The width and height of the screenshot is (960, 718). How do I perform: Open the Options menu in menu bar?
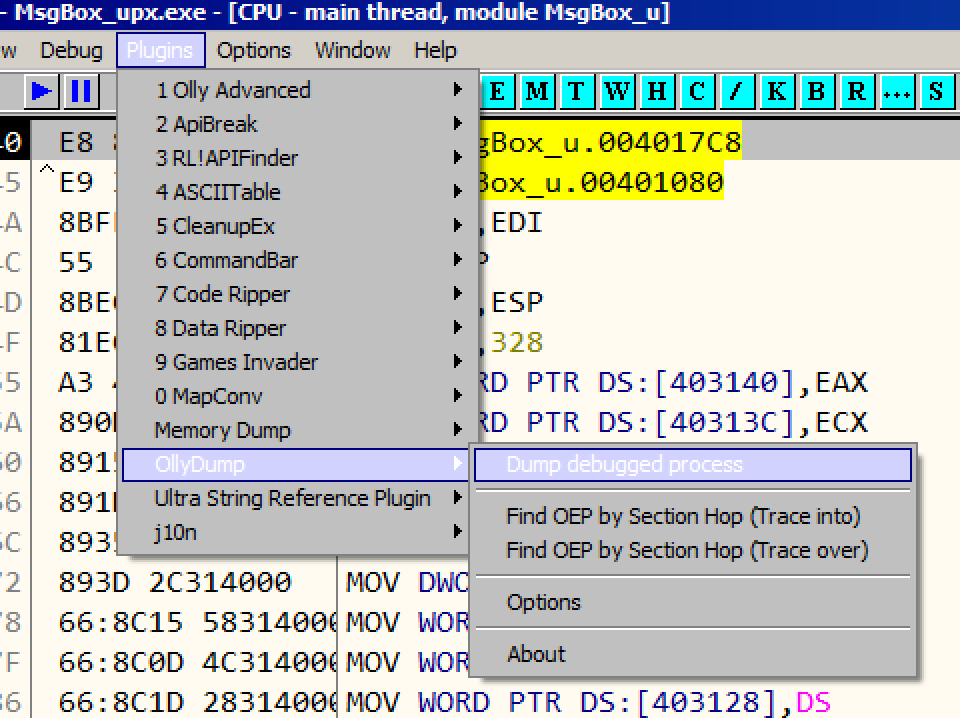click(x=253, y=50)
